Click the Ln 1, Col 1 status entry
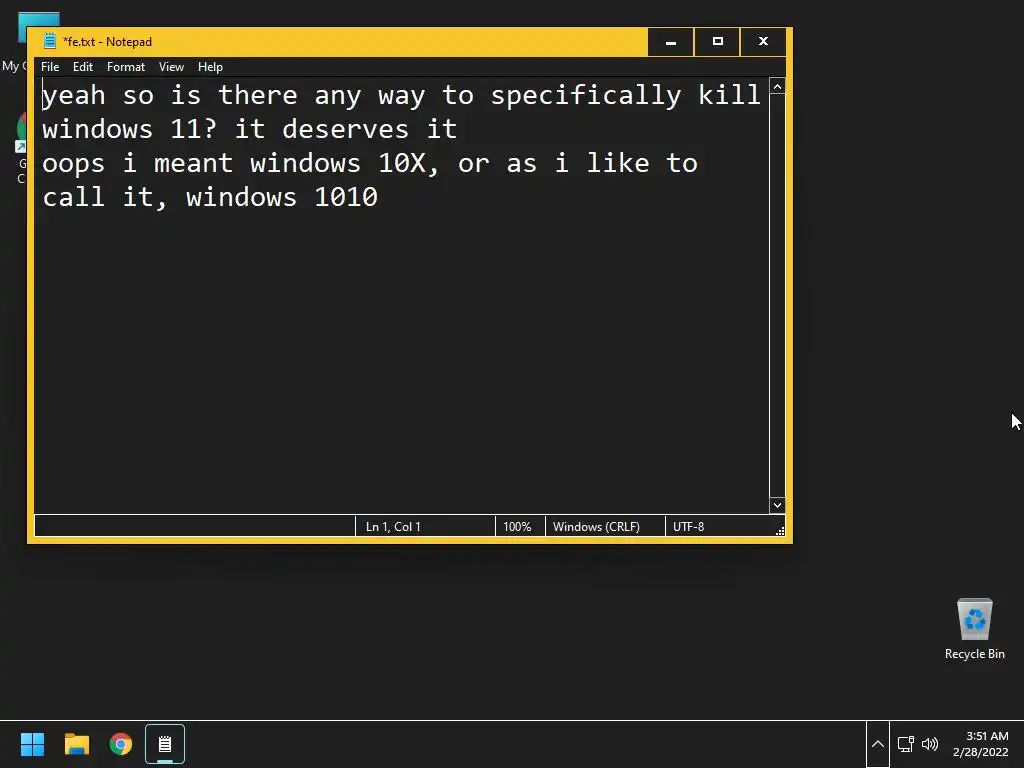 [424, 526]
